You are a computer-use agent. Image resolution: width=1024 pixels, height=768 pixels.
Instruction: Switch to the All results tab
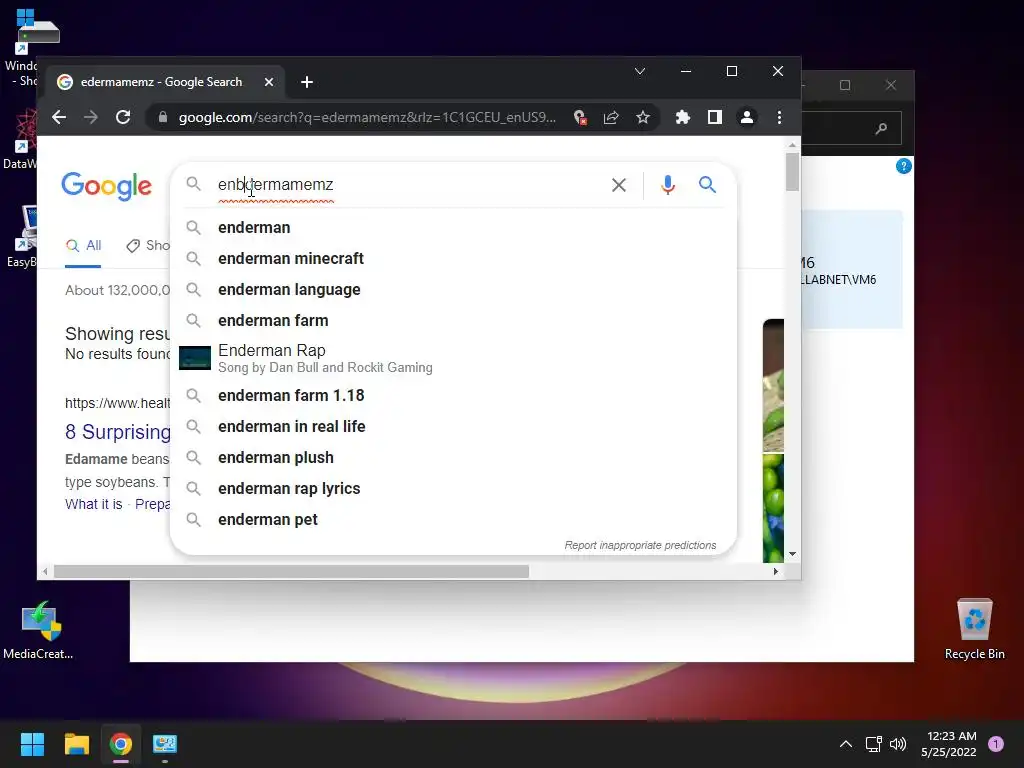(83, 246)
